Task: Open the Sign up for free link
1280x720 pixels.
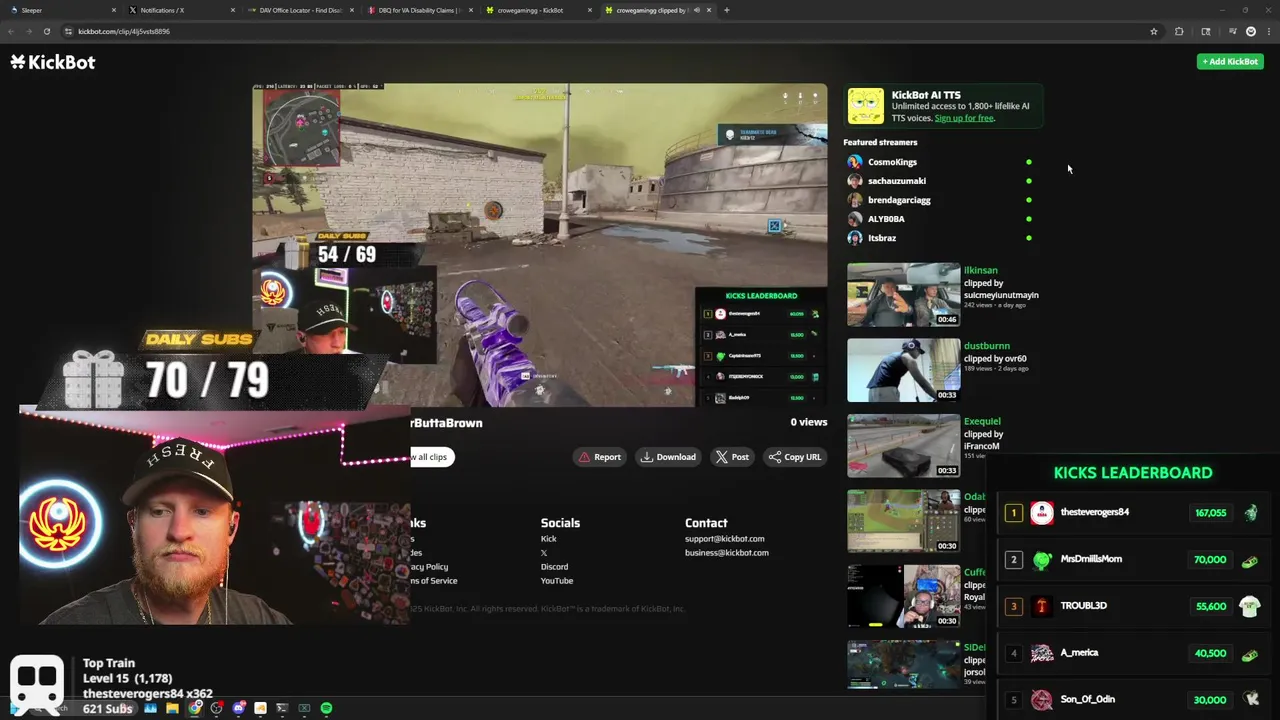Action: click(x=964, y=118)
